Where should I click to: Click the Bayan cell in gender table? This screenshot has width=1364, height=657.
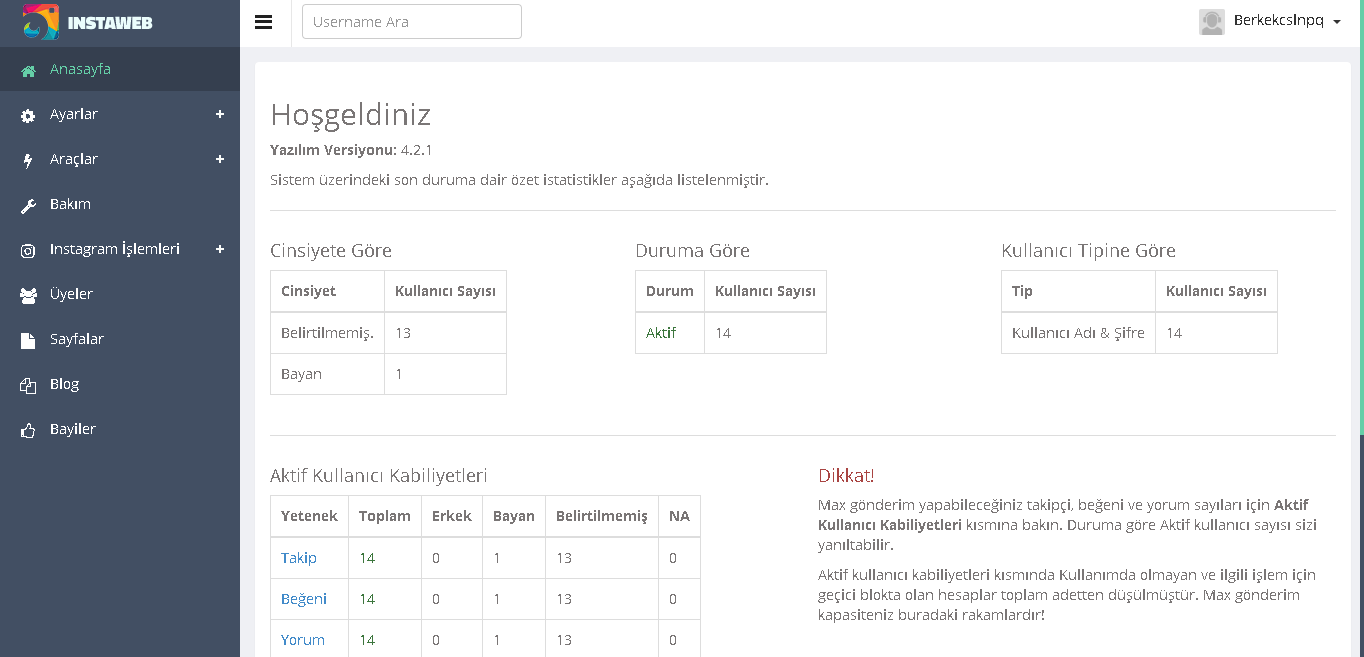pyautogui.click(x=328, y=374)
